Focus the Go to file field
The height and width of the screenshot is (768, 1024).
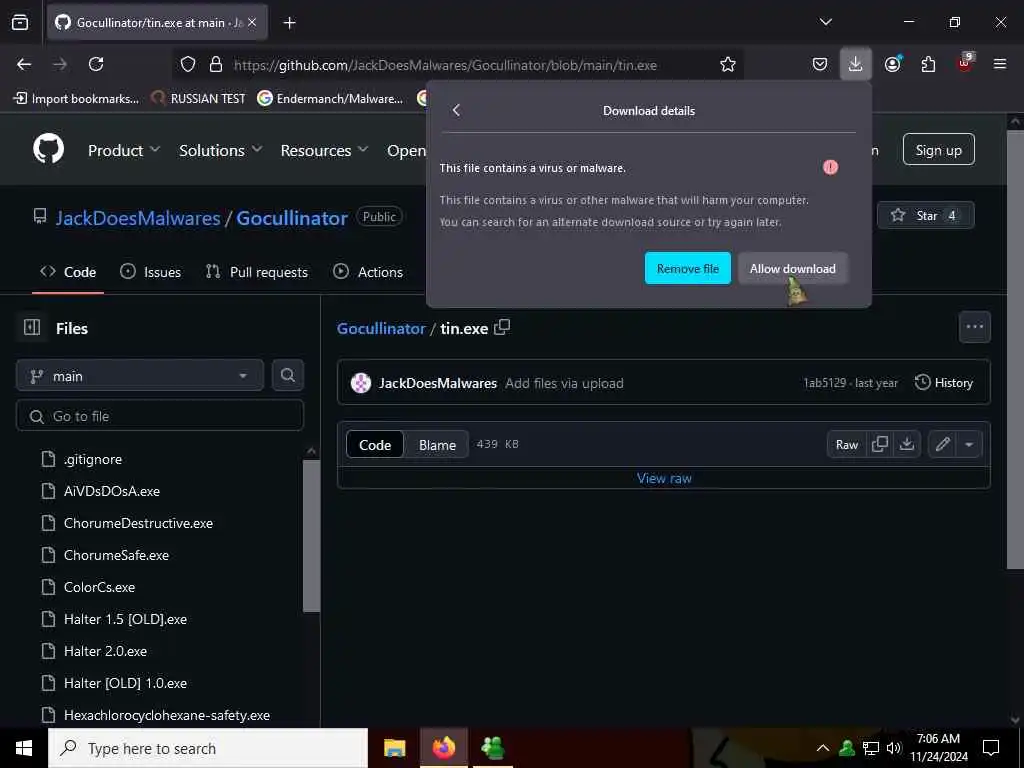[x=160, y=417]
